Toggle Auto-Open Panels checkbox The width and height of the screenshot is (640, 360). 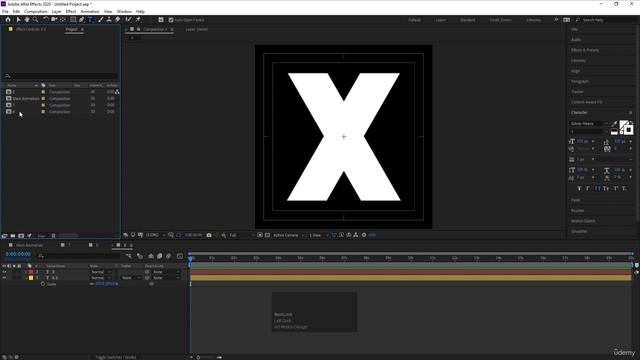click(171, 20)
